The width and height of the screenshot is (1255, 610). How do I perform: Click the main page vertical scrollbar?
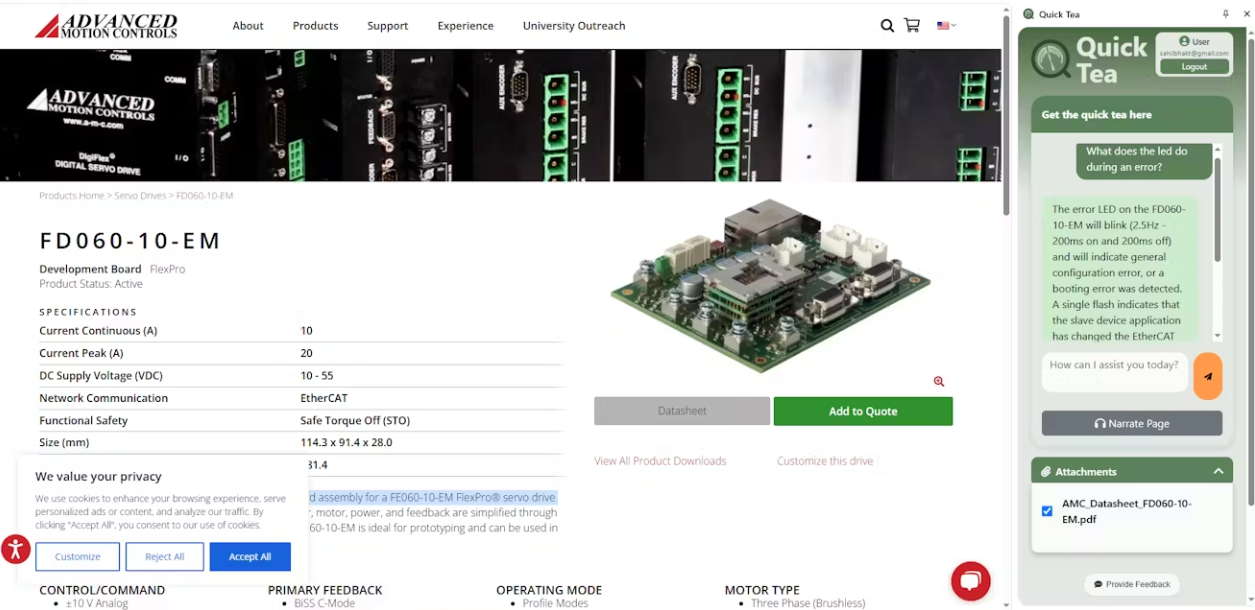click(x=1006, y=115)
